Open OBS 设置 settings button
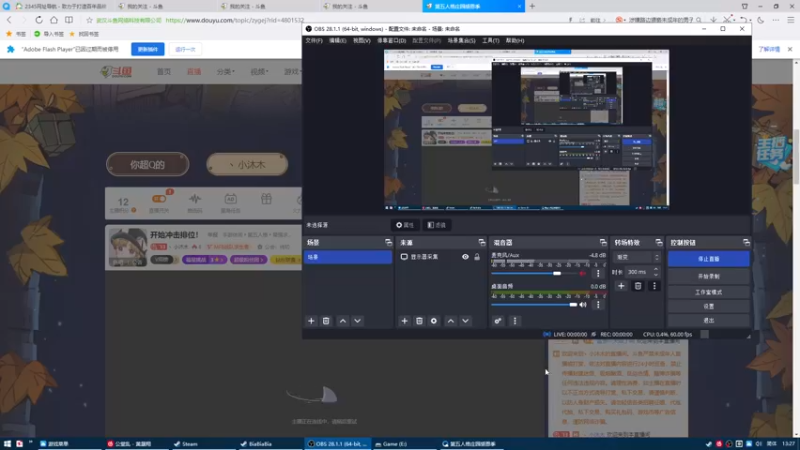This screenshot has width=800, height=450. click(709, 306)
